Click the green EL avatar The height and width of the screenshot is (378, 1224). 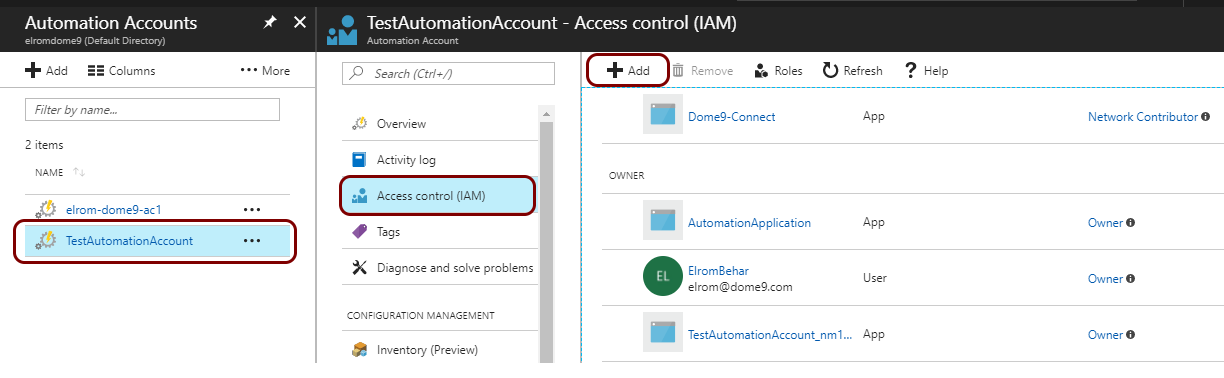pyautogui.click(x=662, y=277)
